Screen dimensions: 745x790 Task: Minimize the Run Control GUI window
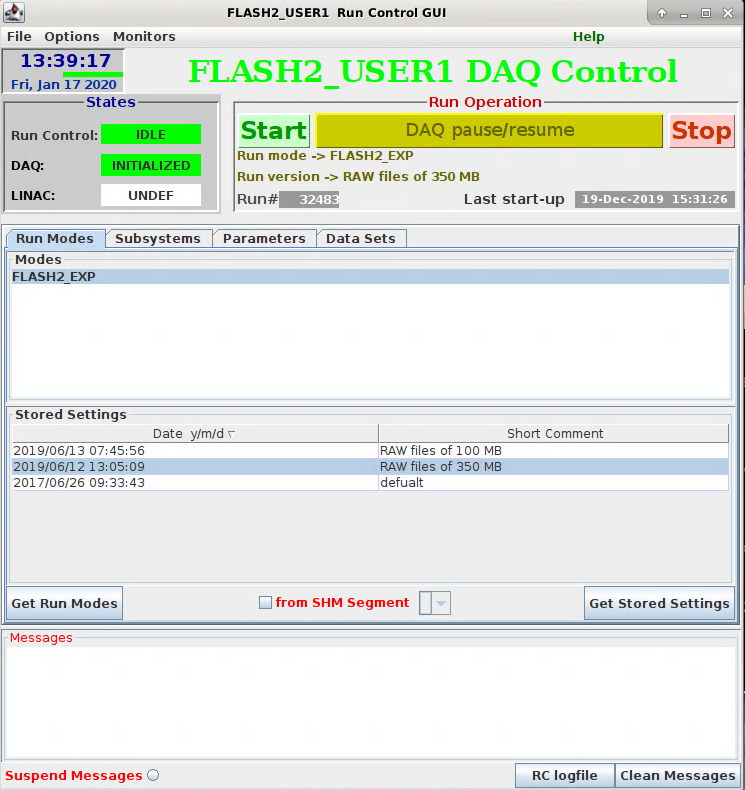coord(684,14)
